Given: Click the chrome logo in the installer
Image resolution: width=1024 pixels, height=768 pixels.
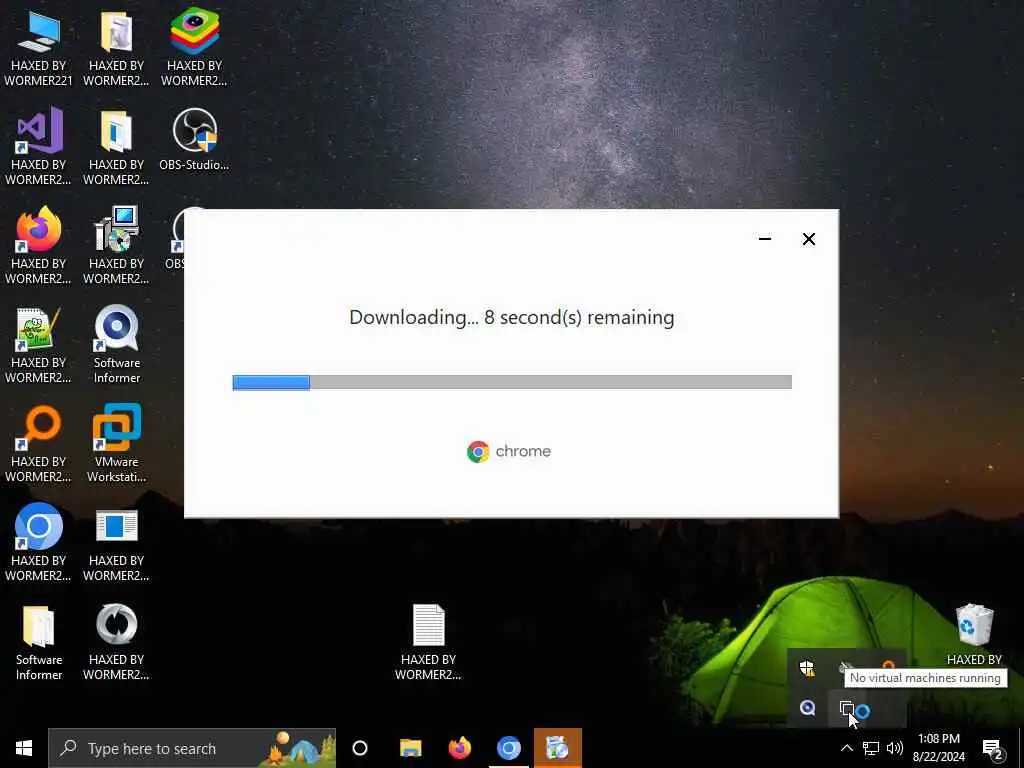Looking at the screenshot, I should coord(509,451).
